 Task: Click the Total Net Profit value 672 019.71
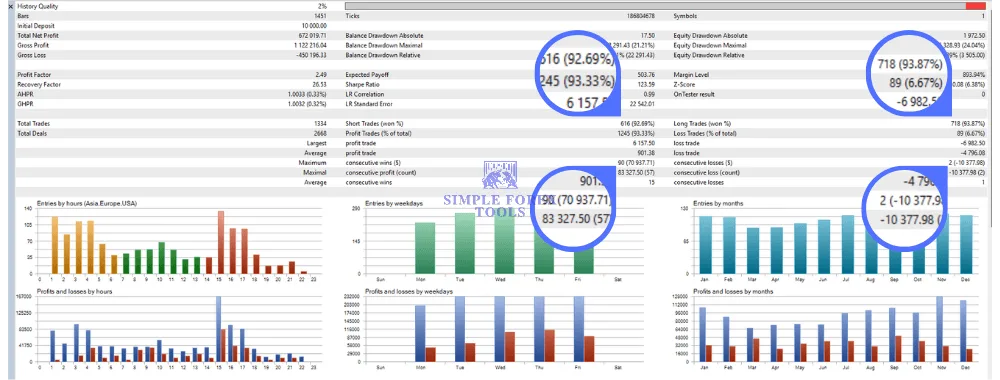coord(312,36)
